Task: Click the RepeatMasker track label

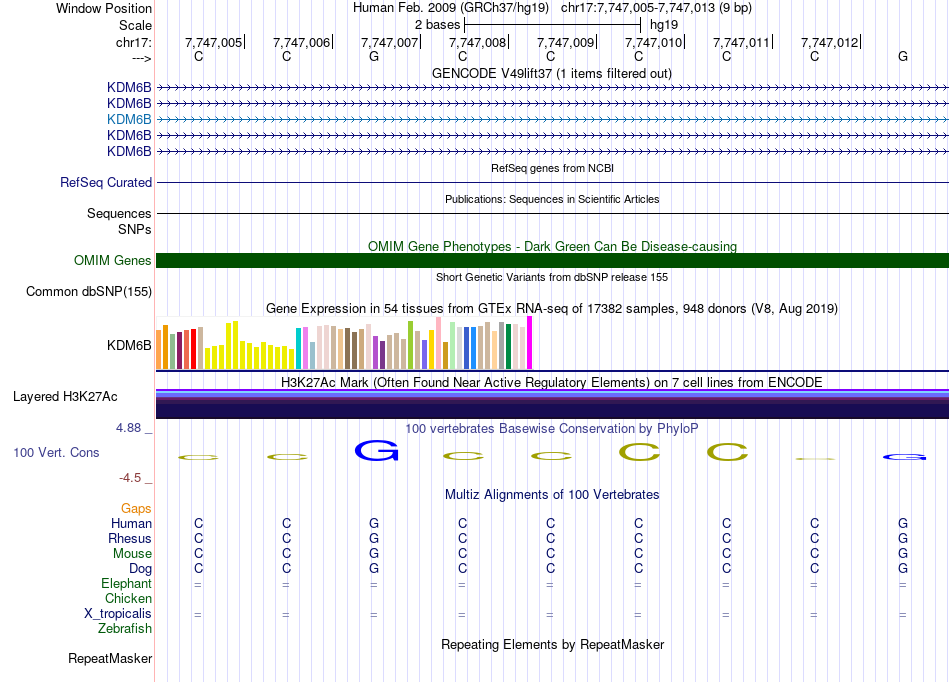Action: coord(110,658)
